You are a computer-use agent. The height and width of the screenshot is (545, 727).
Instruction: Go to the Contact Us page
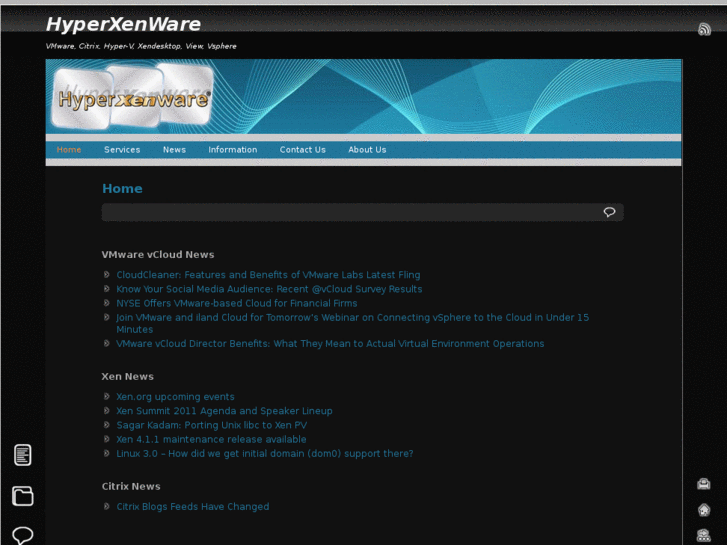click(303, 150)
